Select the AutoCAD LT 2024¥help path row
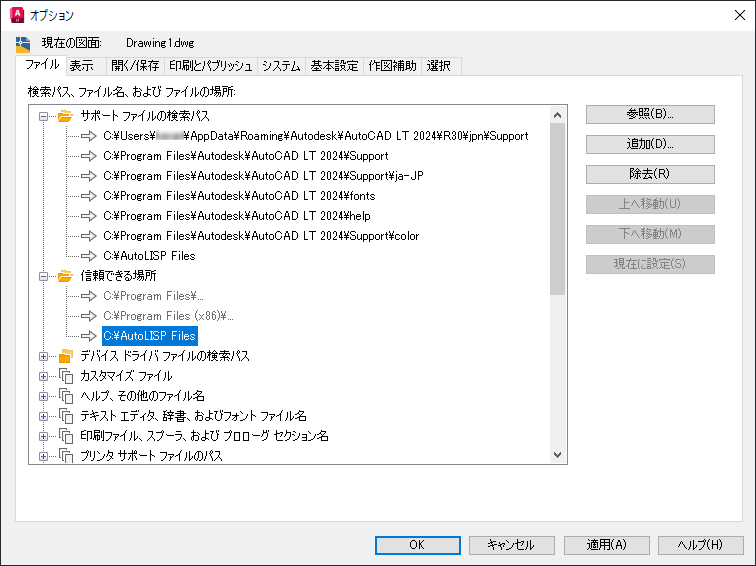The image size is (756, 566). pyautogui.click(x=237, y=216)
